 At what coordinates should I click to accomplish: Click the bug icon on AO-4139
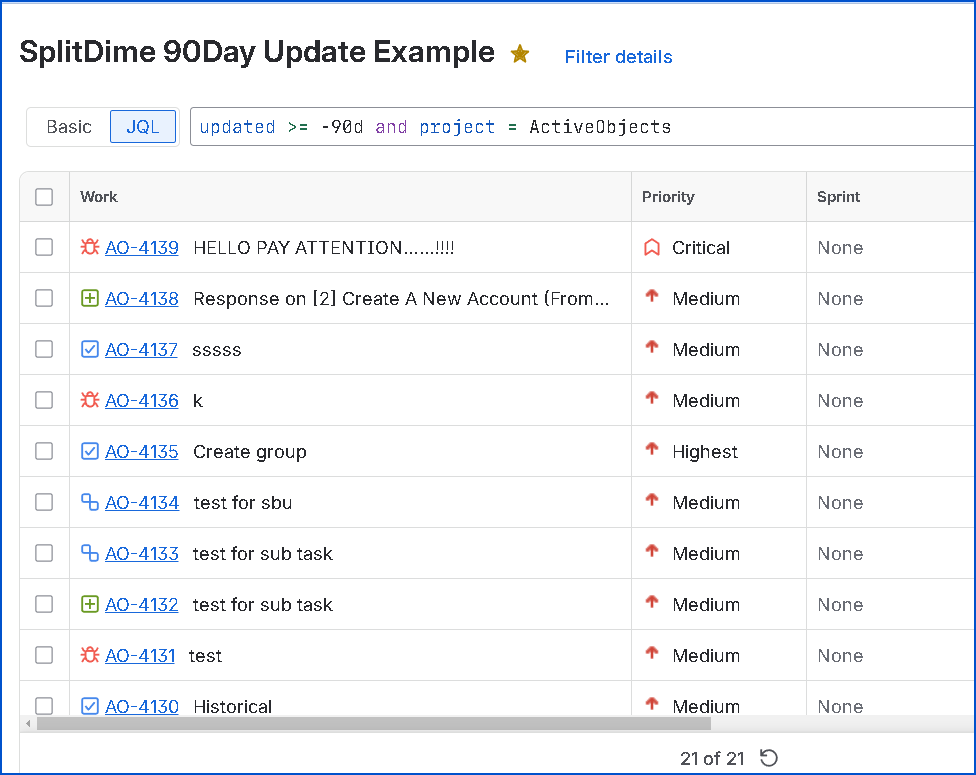[x=90, y=247]
